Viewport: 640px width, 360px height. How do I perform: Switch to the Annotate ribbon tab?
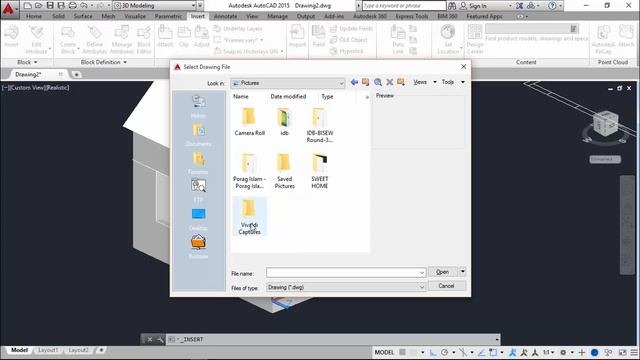225,16
